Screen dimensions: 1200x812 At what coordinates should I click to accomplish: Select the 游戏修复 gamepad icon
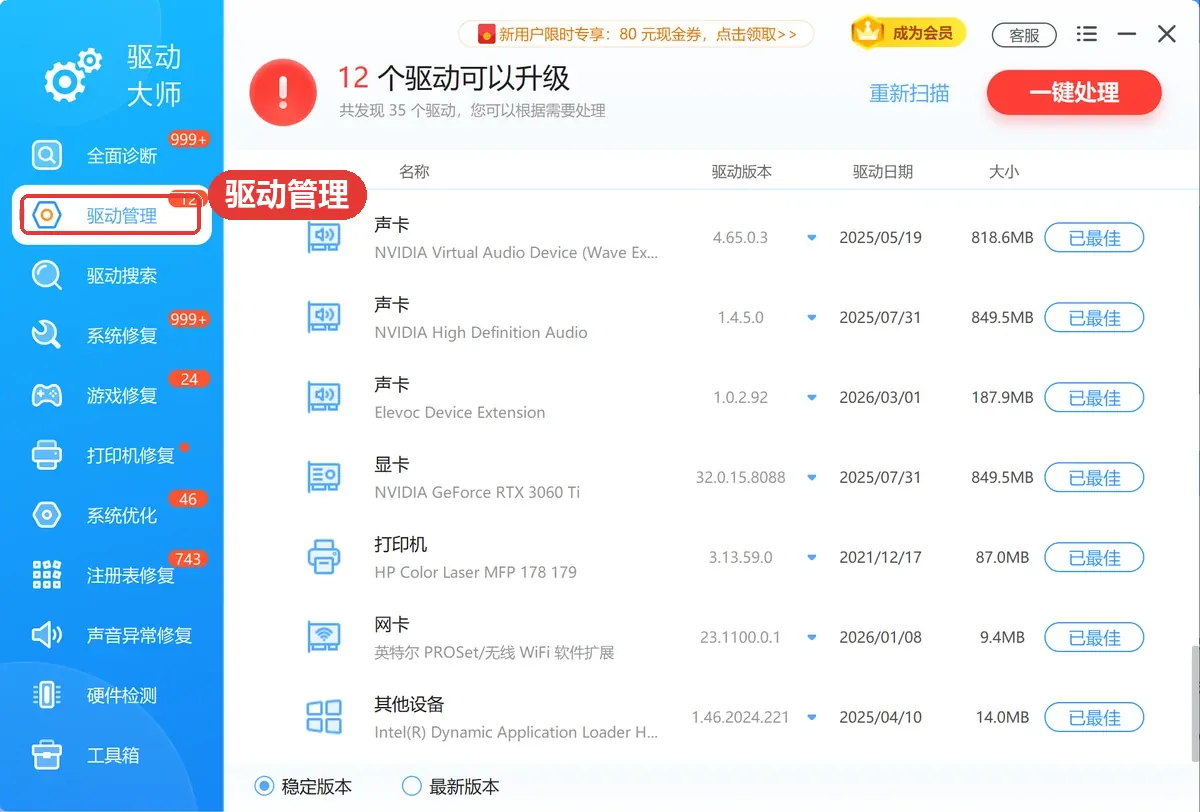(x=47, y=395)
